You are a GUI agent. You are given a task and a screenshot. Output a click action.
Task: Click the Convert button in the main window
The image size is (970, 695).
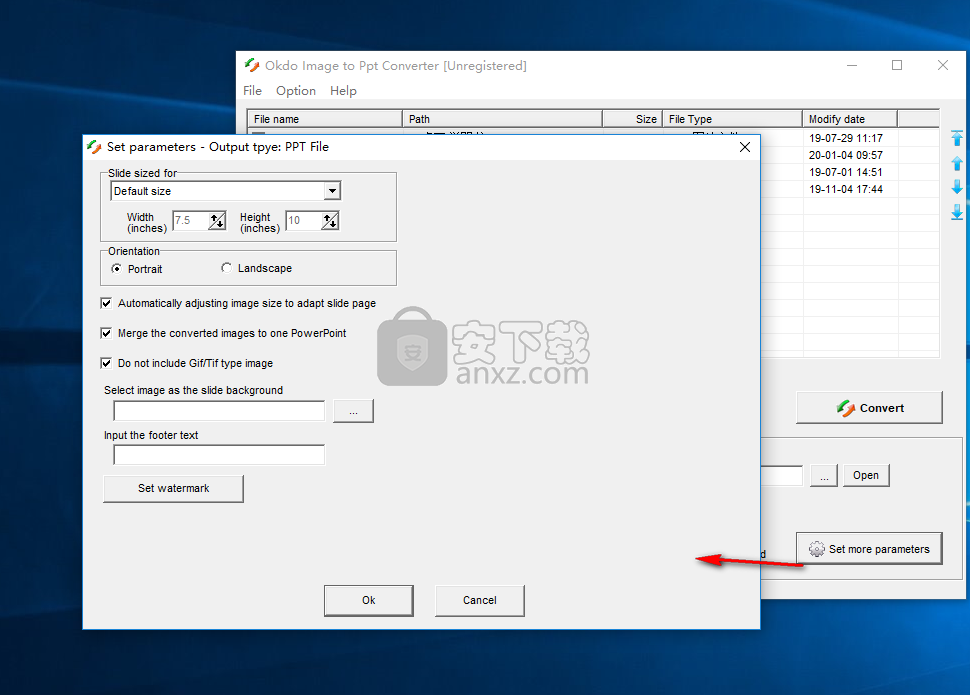[x=869, y=408]
